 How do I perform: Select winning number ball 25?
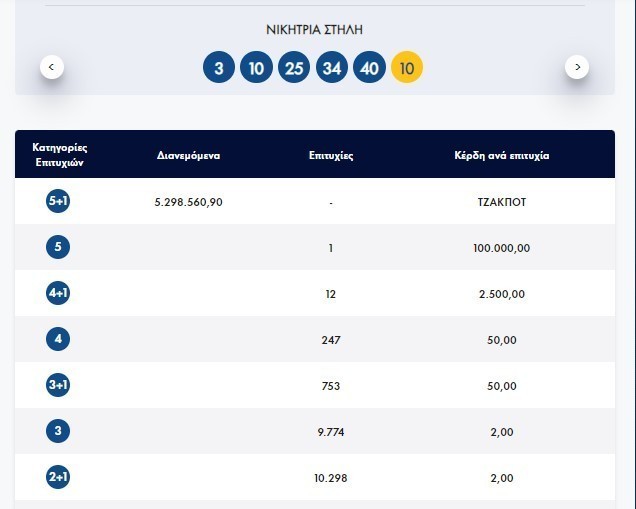coord(294,68)
